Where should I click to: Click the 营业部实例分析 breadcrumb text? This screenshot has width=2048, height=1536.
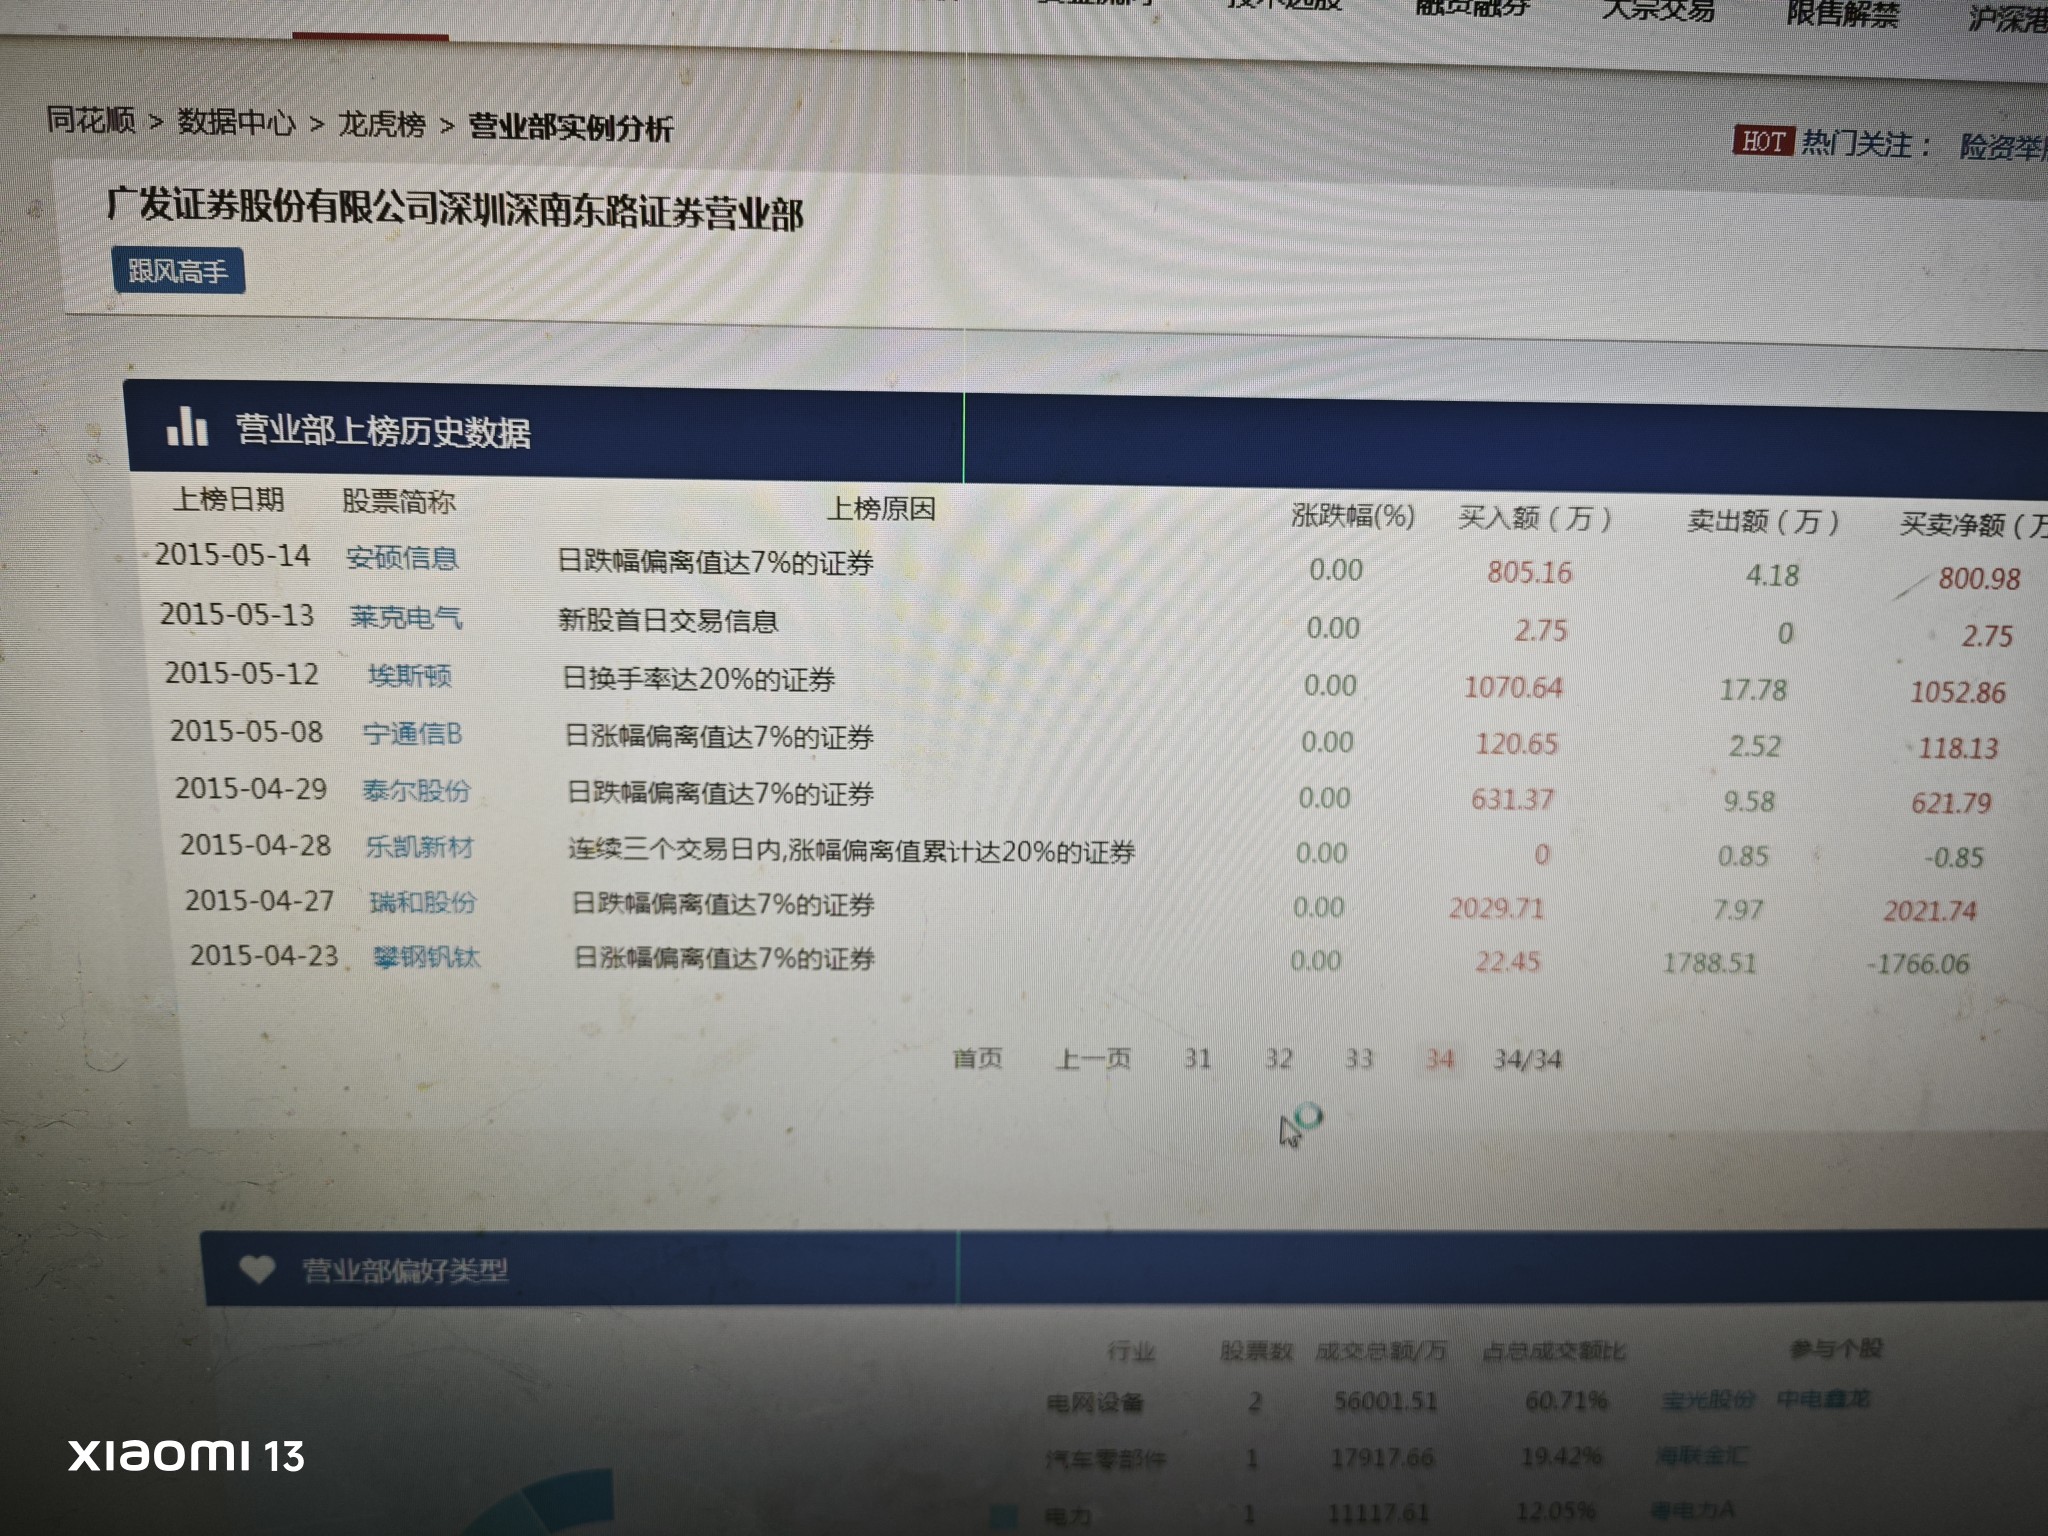(x=571, y=127)
